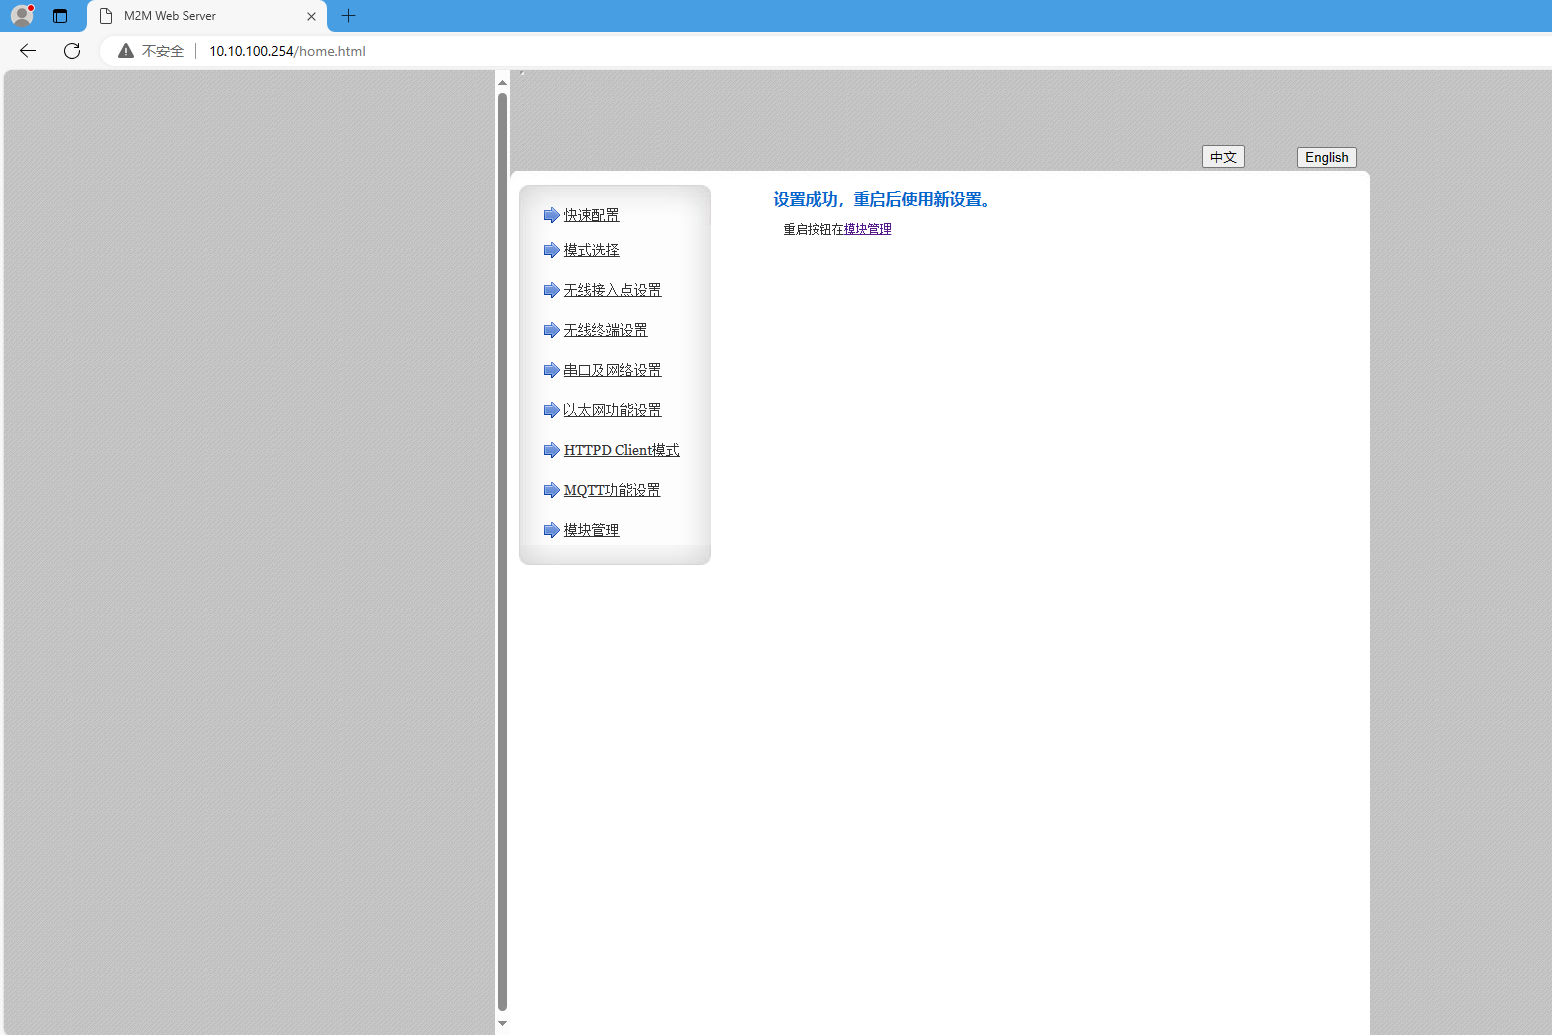Click the not-secure warning triangle icon

tap(126, 51)
